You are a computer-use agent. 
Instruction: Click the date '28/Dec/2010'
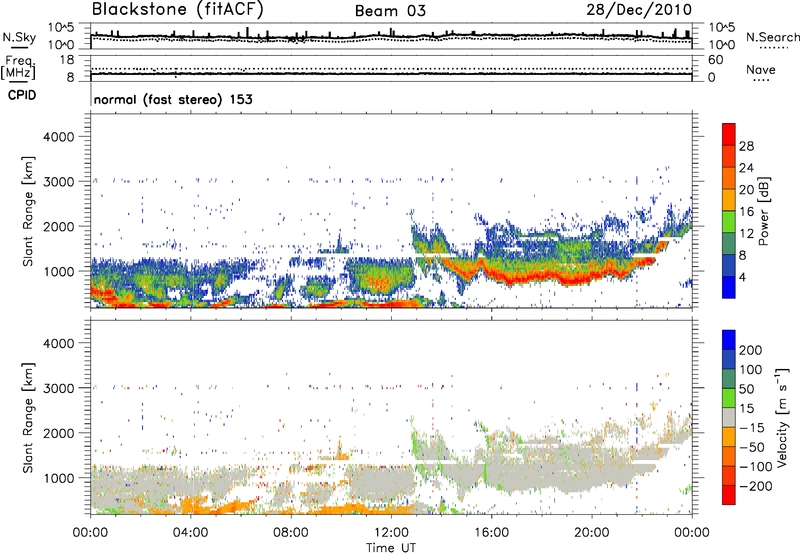639,9
